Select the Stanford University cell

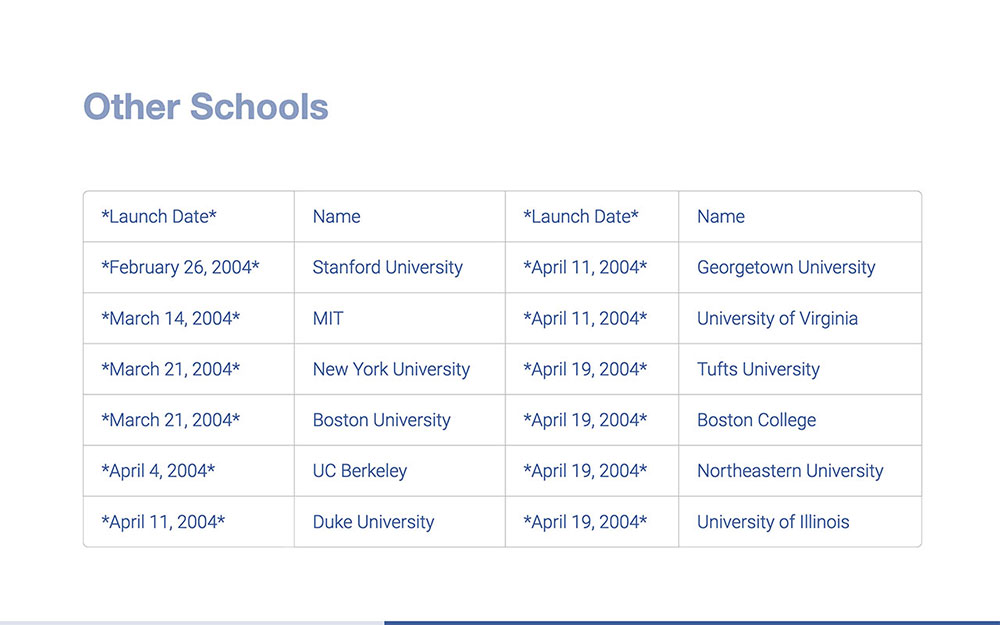[387, 267]
